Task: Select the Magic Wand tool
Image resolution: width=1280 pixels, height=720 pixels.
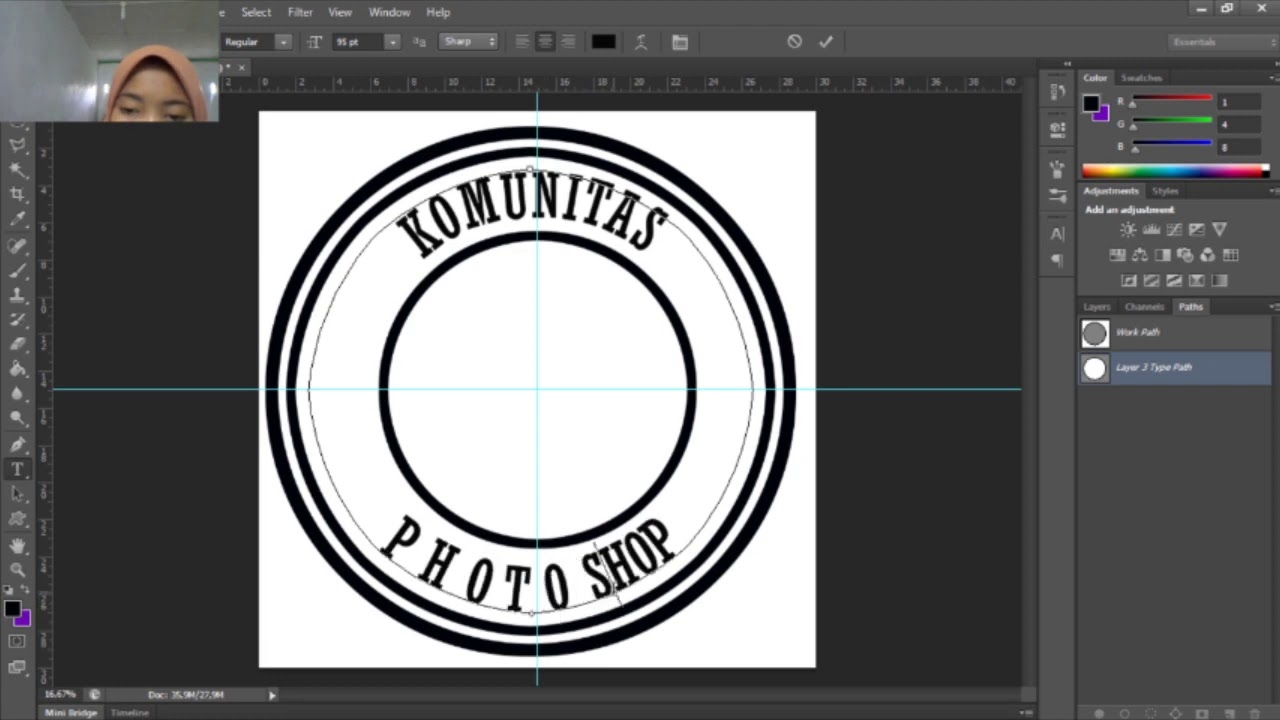Action: pyautogui.click(x=17, y=169)
